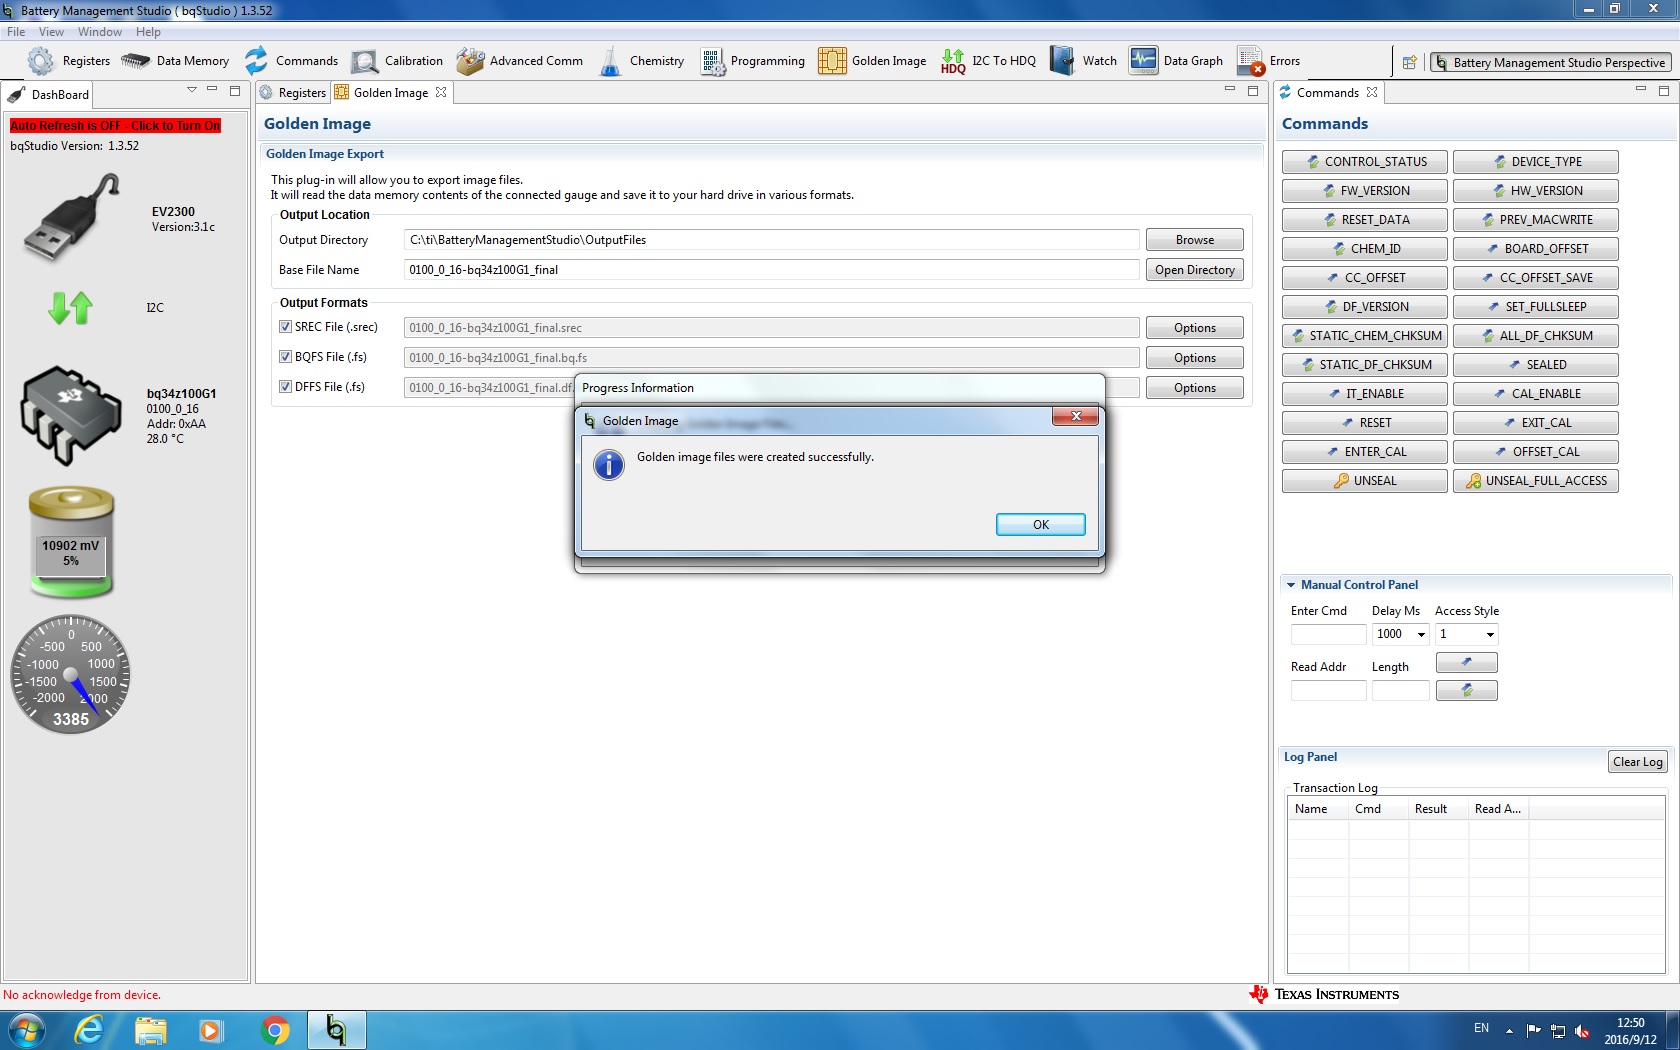
Task: Click the Windows Start button
Action: (26, 1030)
